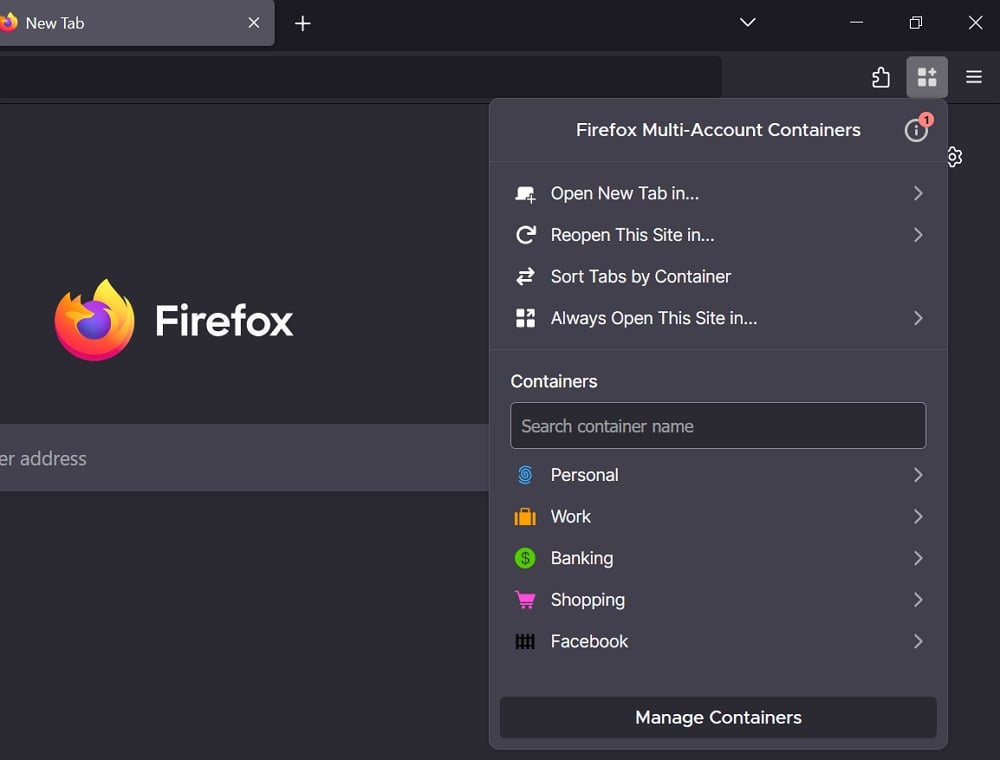The height and width of the screenshot is (760, 1000).
Task: Expand the Facebook container chevron
Action: [918, 641]
